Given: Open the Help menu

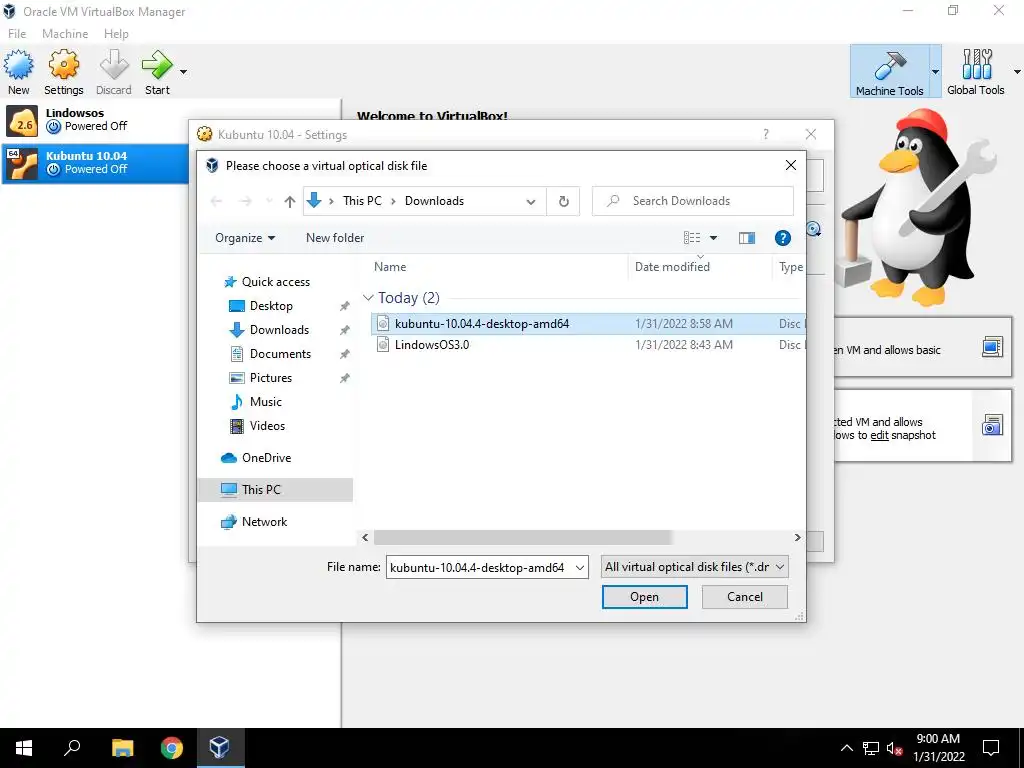Looking at the screenshot, I should tap(116, 33).
